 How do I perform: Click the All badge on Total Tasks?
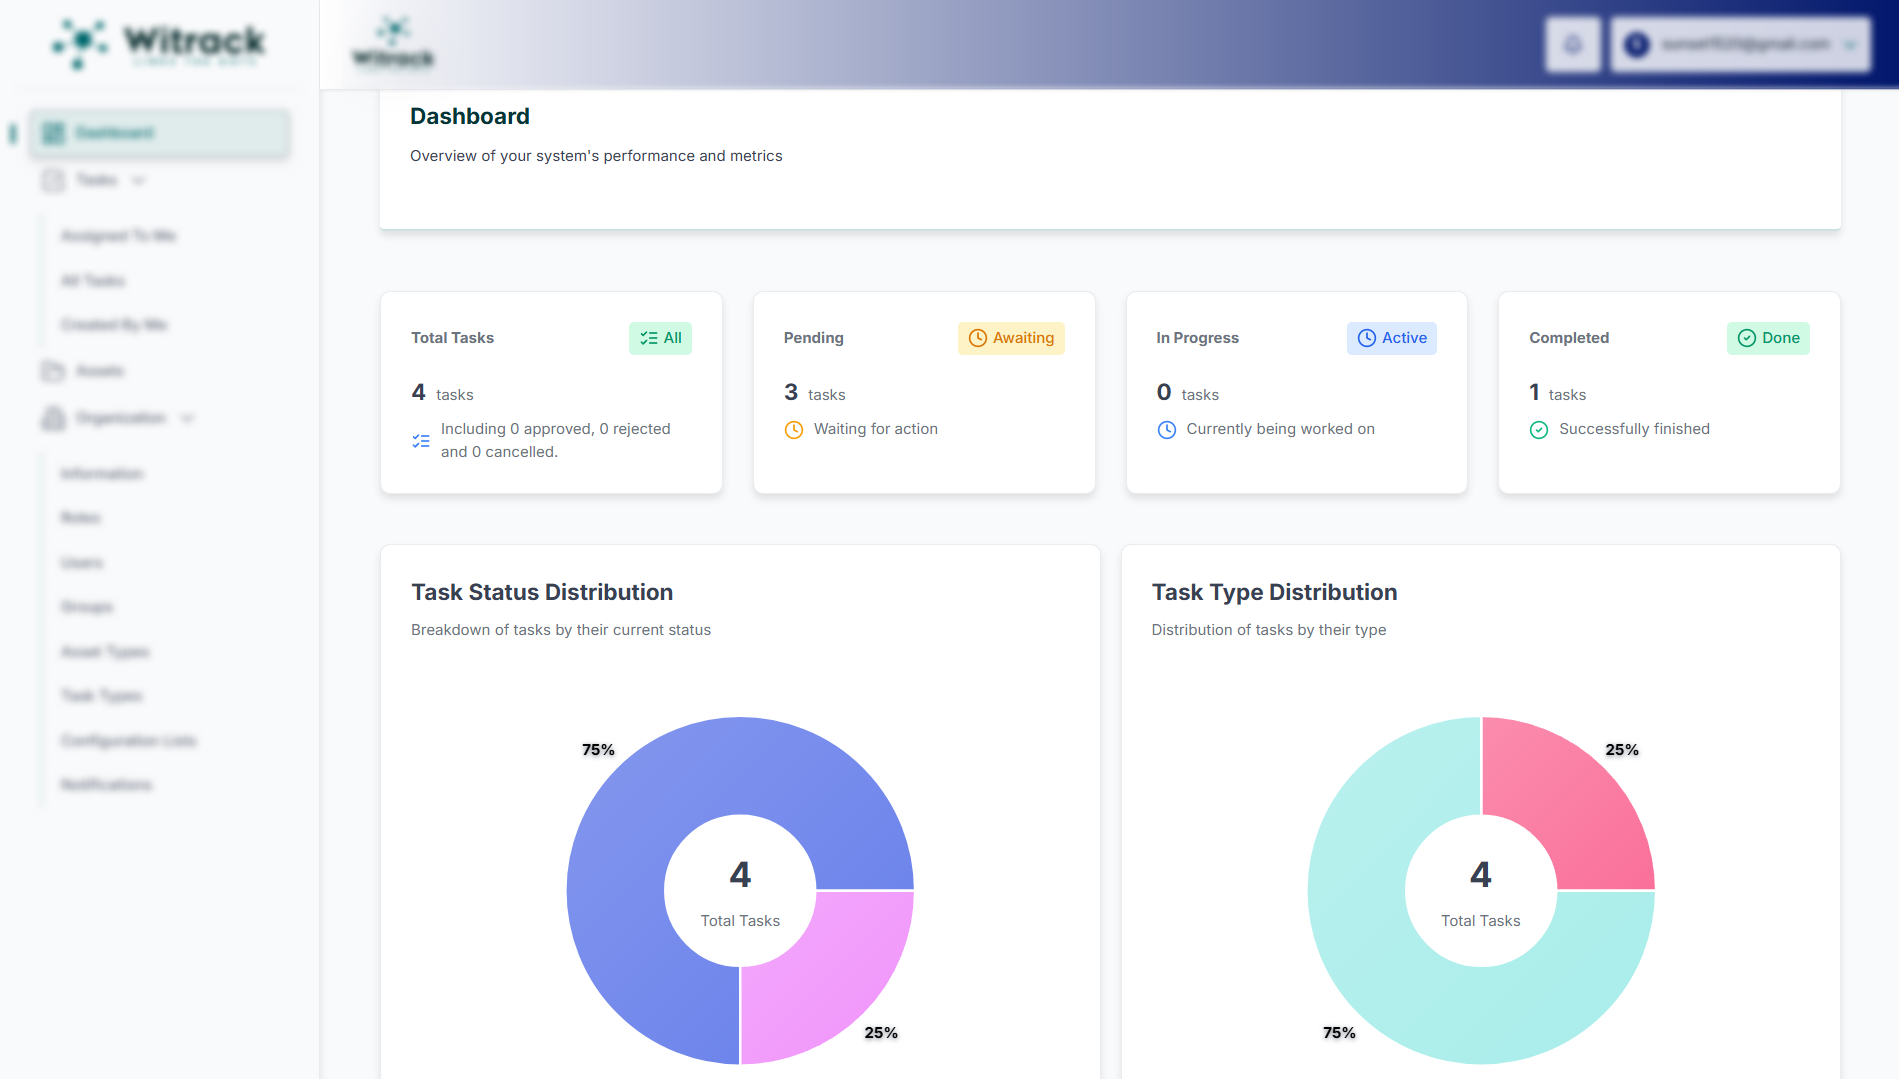point(660,338)
